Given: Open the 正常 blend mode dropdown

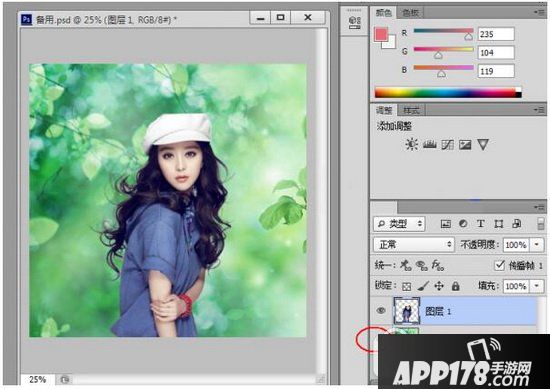Looking at the screenshot, I should coord(414,244).
